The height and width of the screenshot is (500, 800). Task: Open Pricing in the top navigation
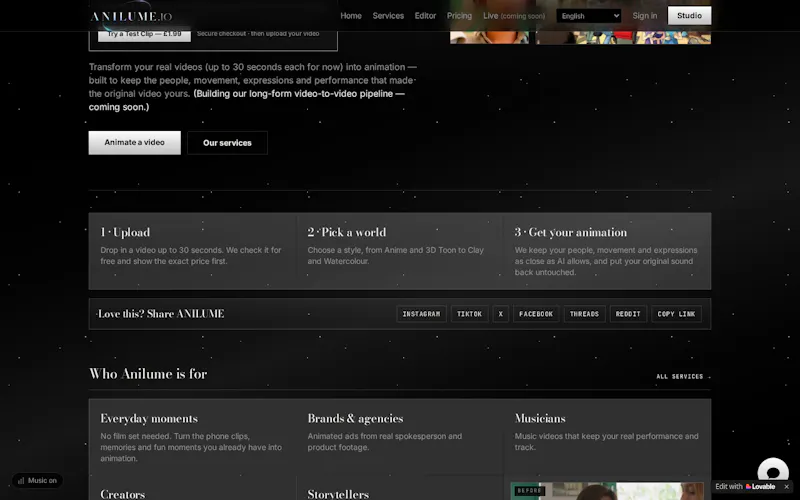pyautogui.click(x=459, y=16)
